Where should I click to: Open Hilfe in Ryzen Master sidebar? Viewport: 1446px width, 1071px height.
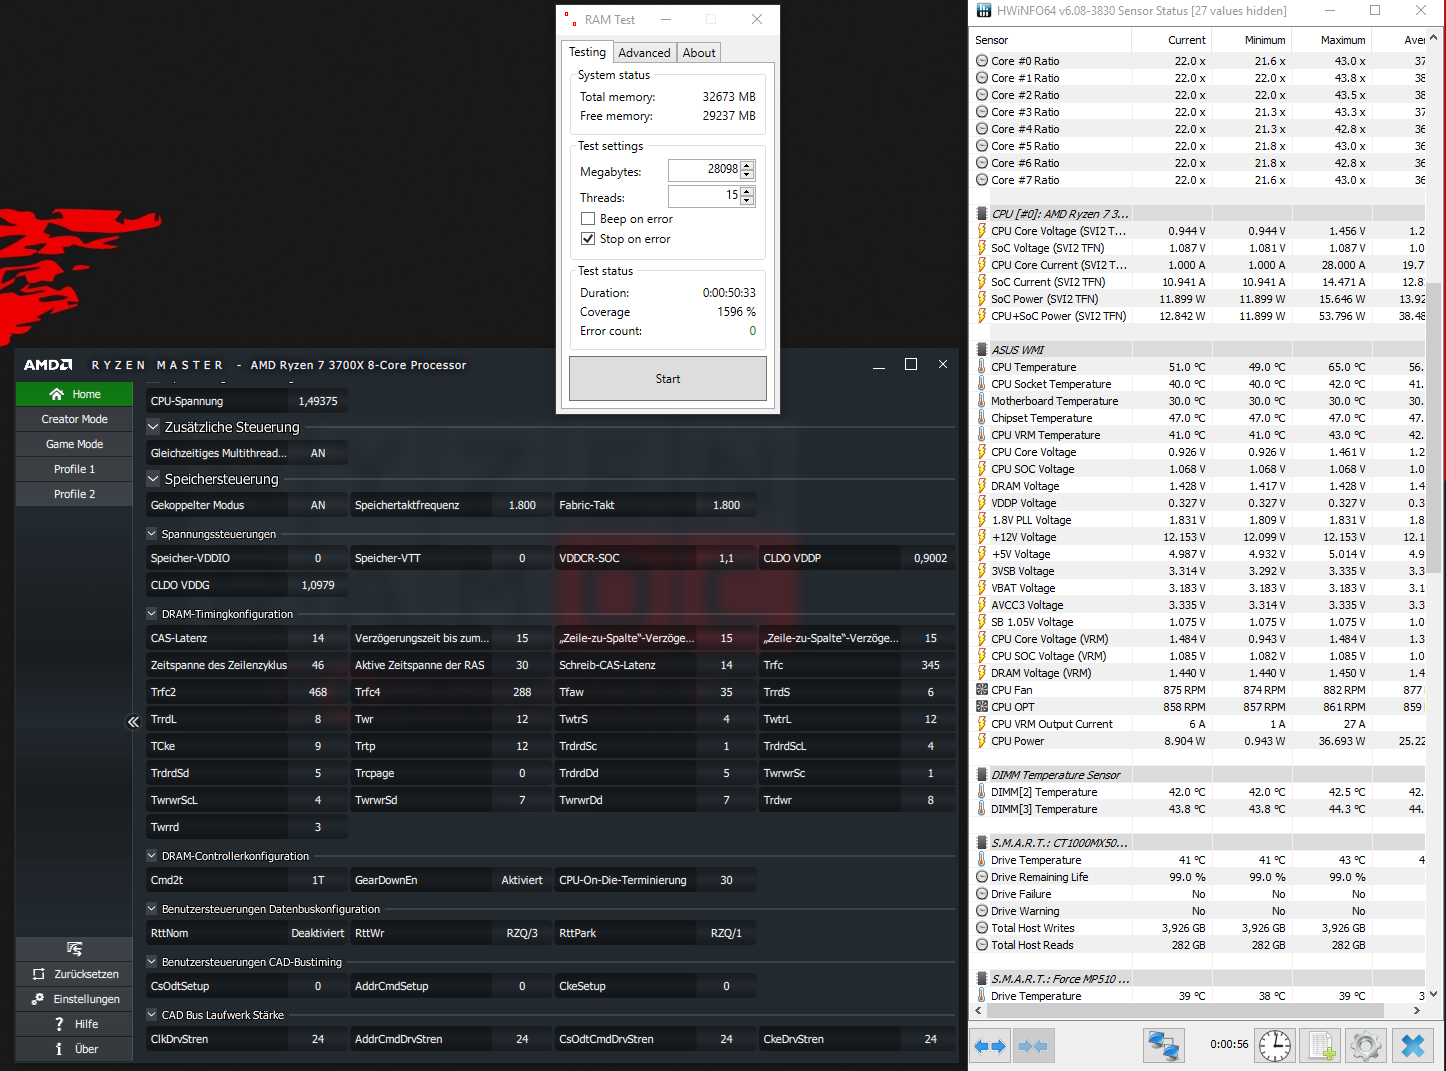pos(74,1024)
